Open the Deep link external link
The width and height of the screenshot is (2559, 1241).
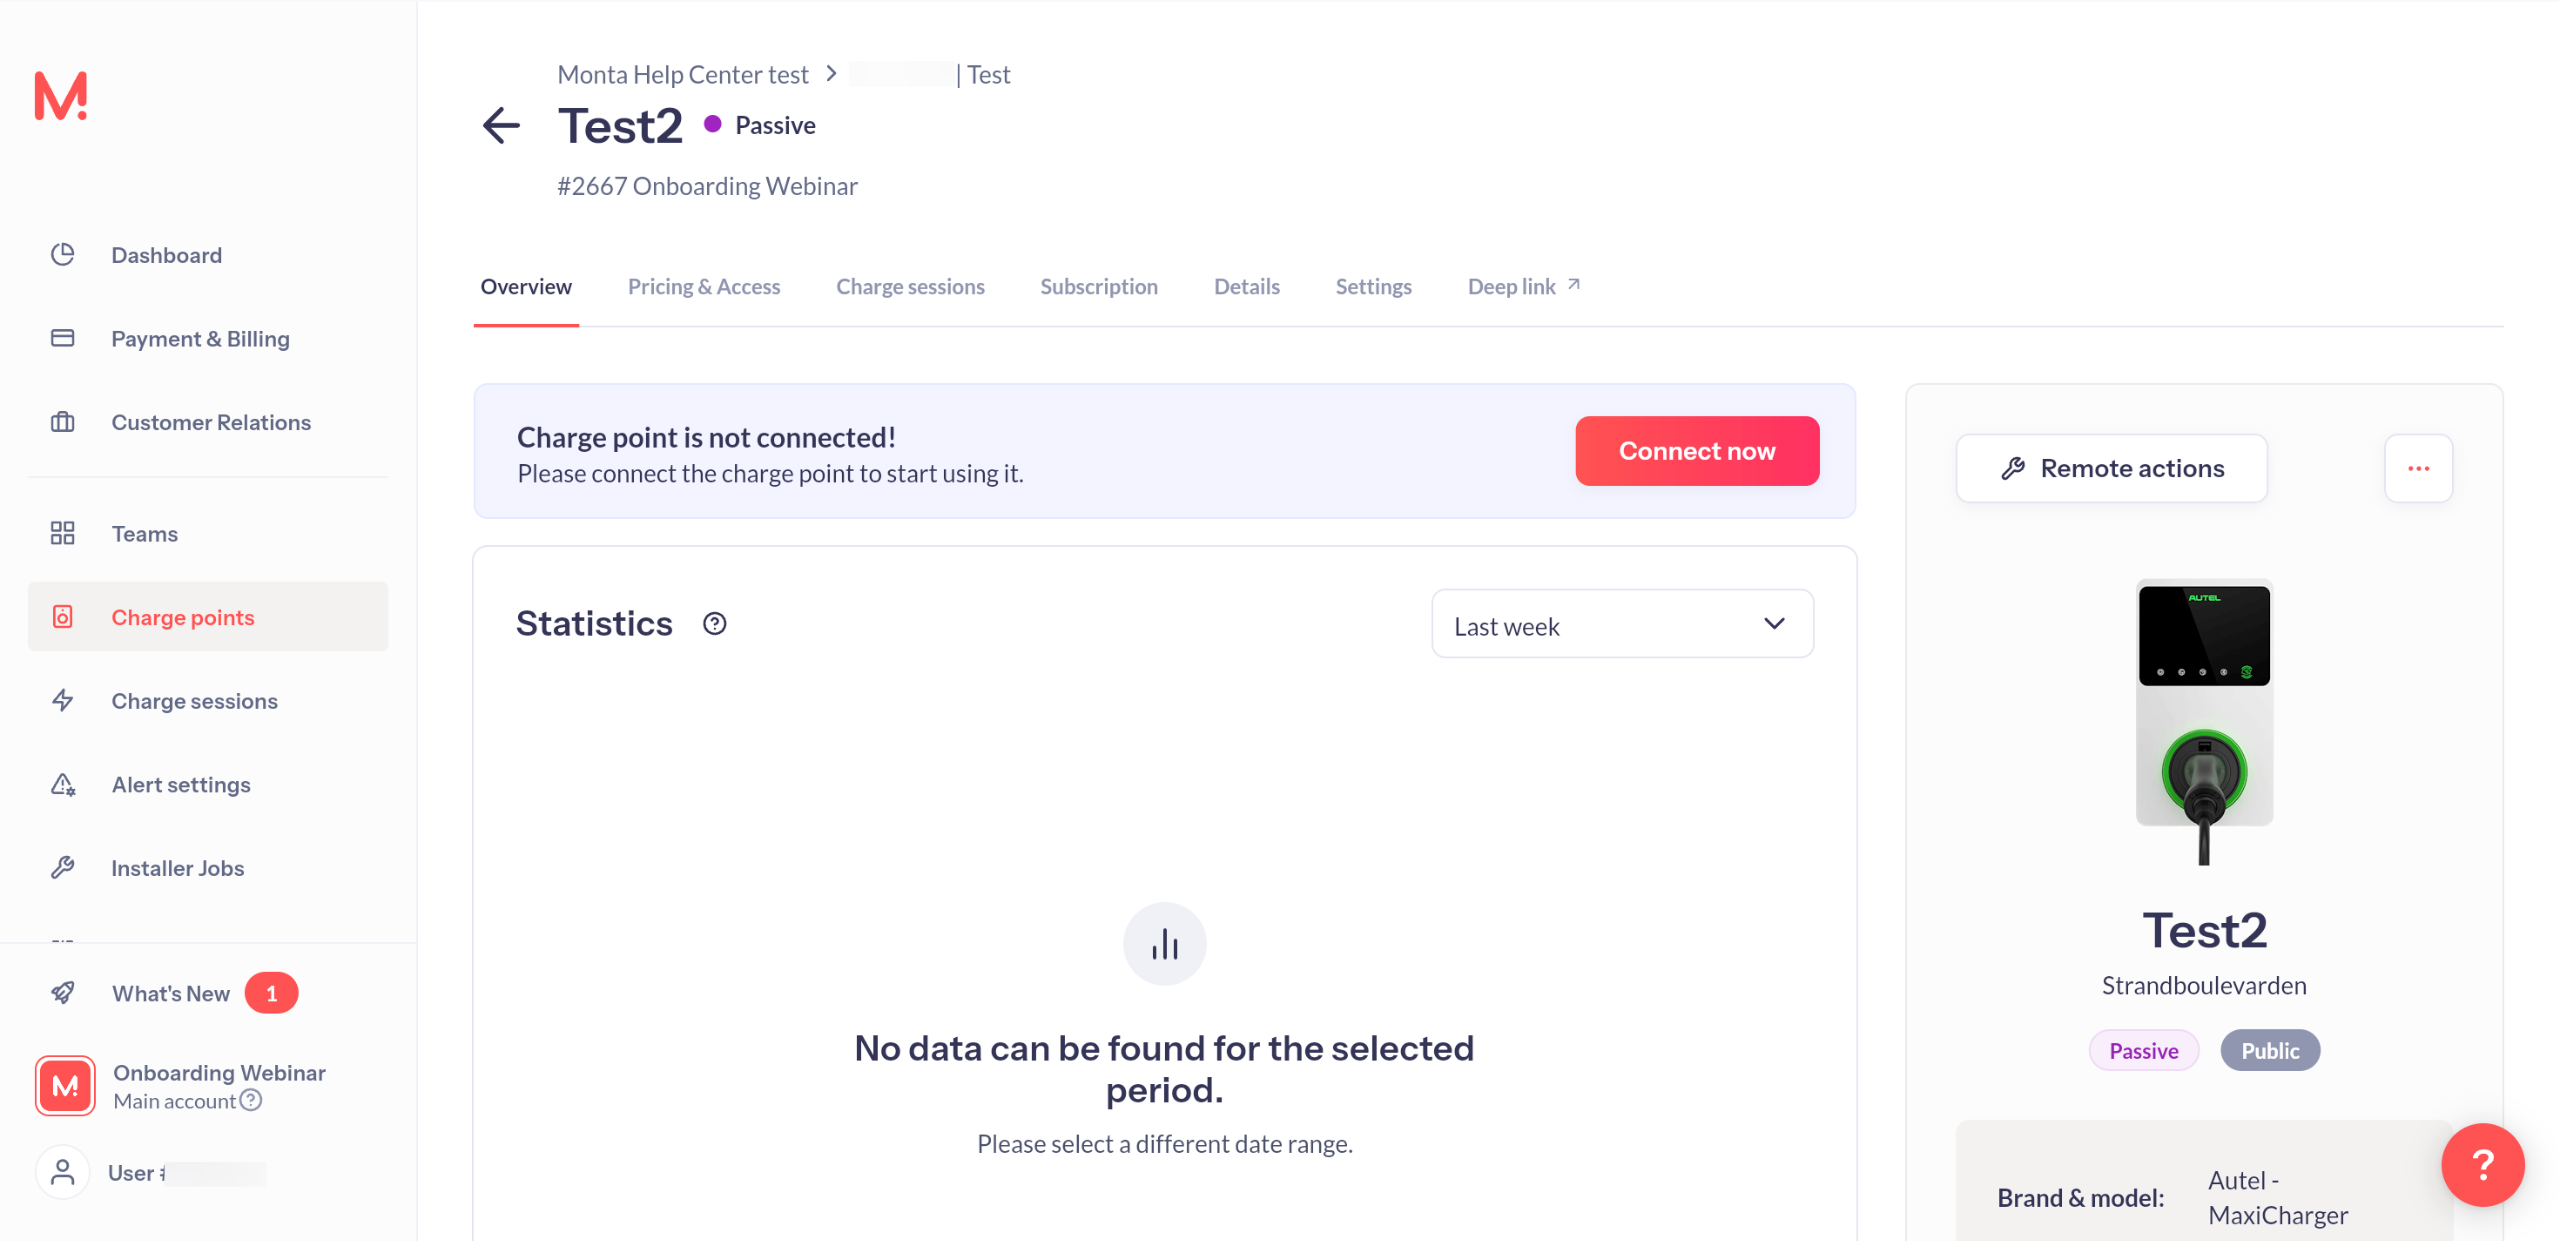(x=1523, y=287)
